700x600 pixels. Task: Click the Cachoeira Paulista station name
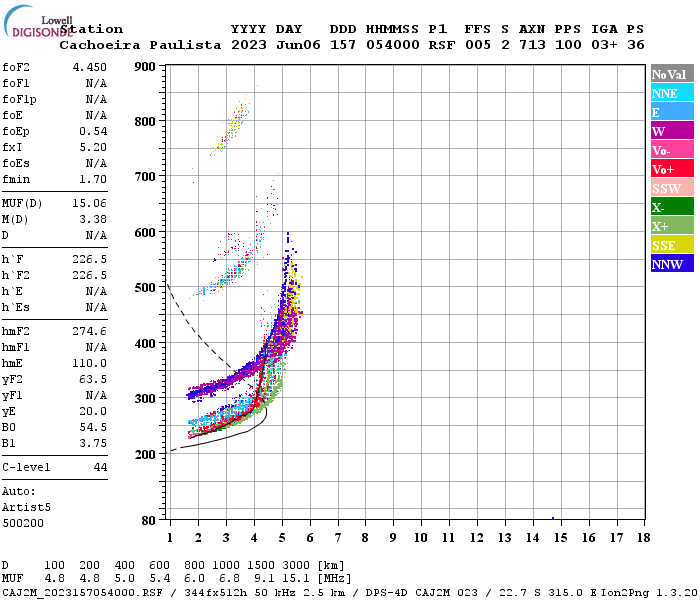click(x=140, y=45)
